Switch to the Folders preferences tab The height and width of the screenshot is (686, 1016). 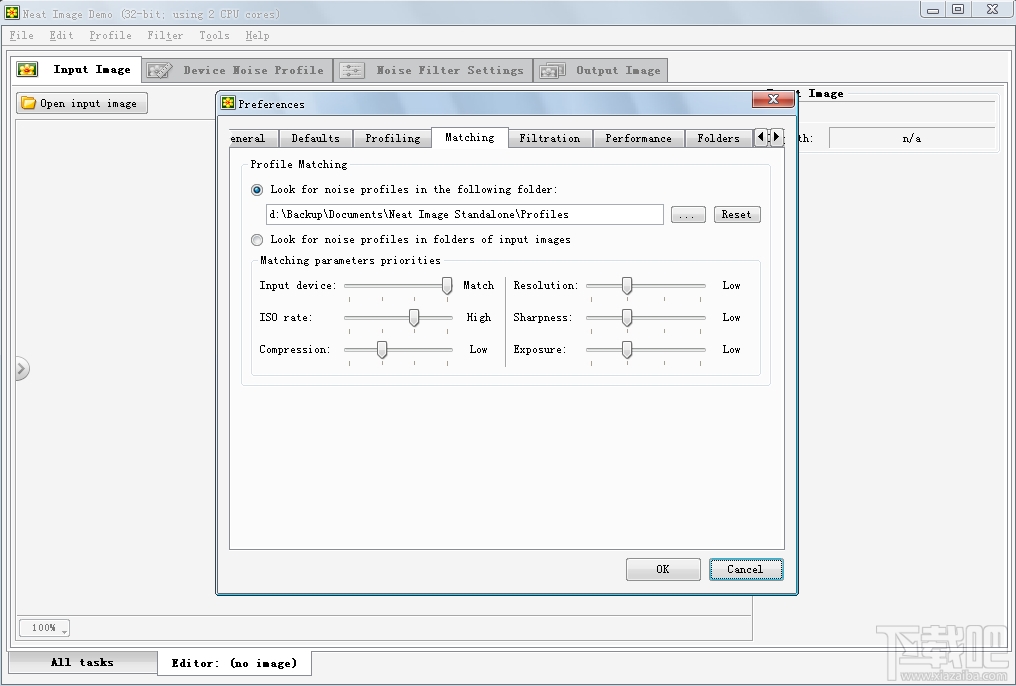coord(718,138)
